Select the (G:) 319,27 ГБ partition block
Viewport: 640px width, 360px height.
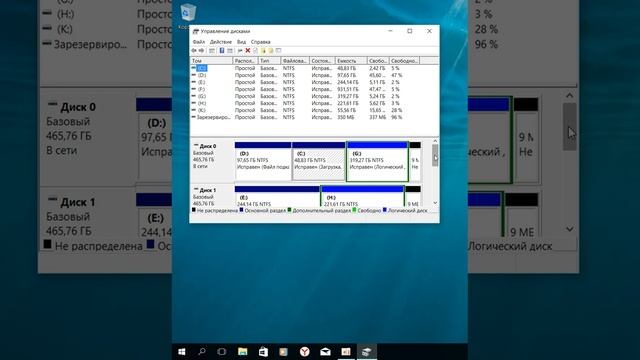377,161
